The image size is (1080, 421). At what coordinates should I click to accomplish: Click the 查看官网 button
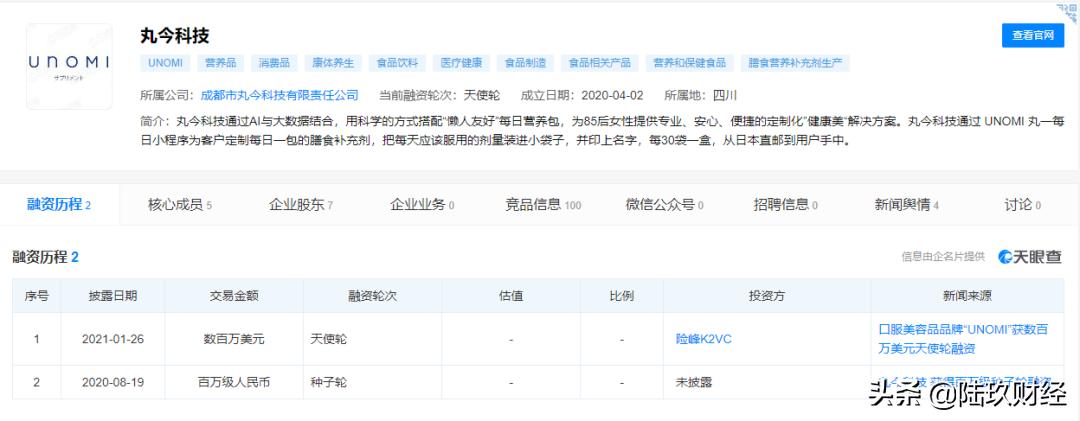(1032, 35)
